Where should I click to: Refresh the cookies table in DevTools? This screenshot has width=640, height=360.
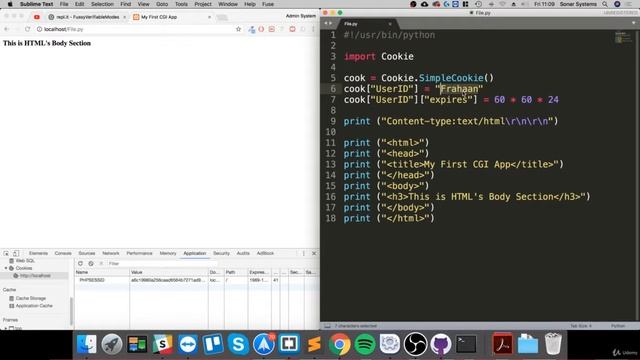click(80, 264)
